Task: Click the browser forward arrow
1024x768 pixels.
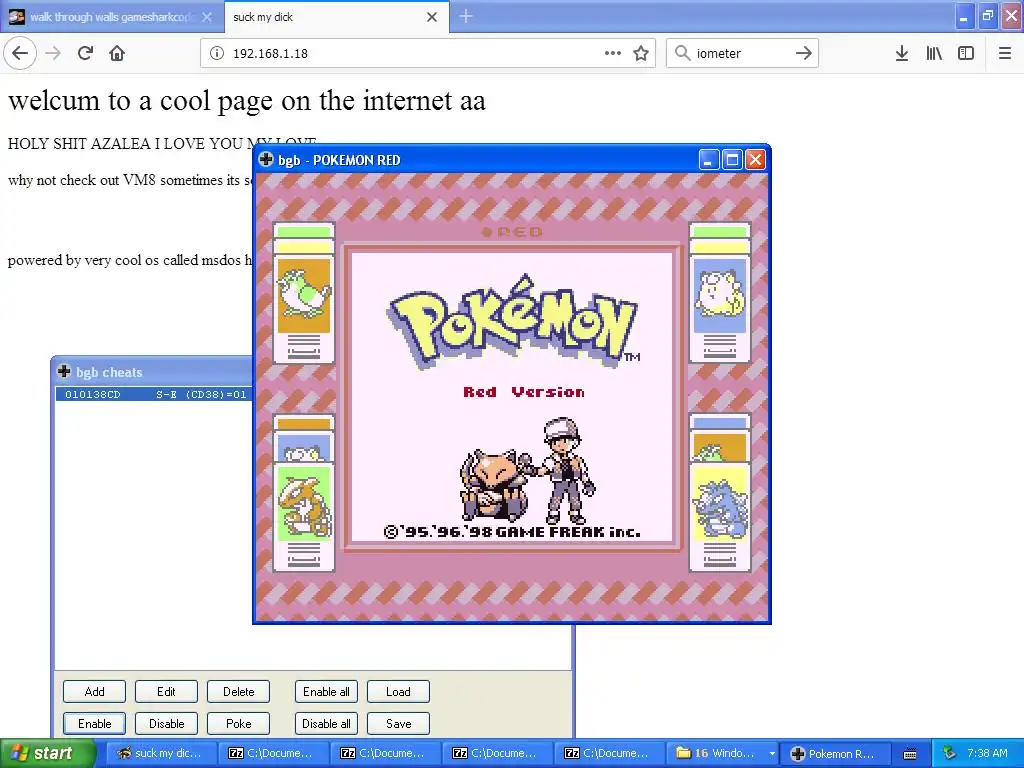Action: click(53, 53)
